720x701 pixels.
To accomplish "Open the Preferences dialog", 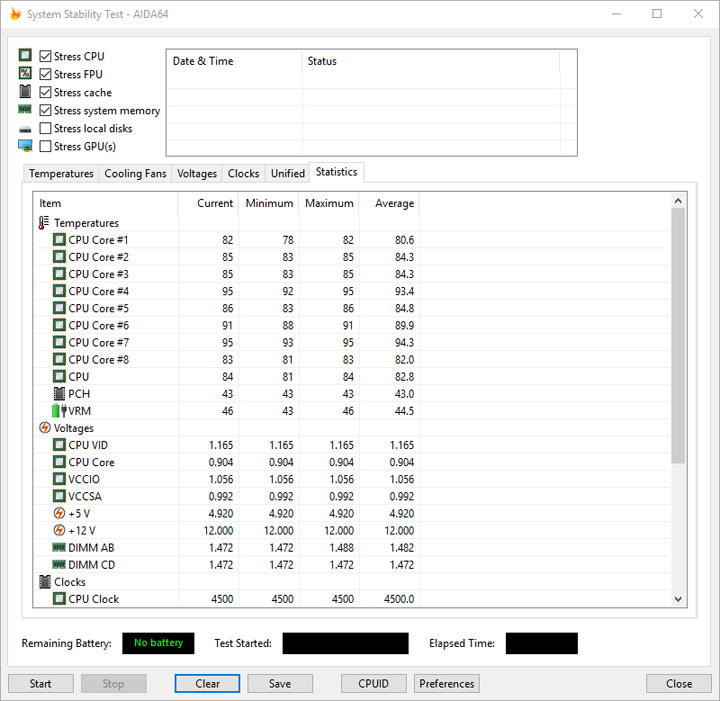I will pos(446,684).
